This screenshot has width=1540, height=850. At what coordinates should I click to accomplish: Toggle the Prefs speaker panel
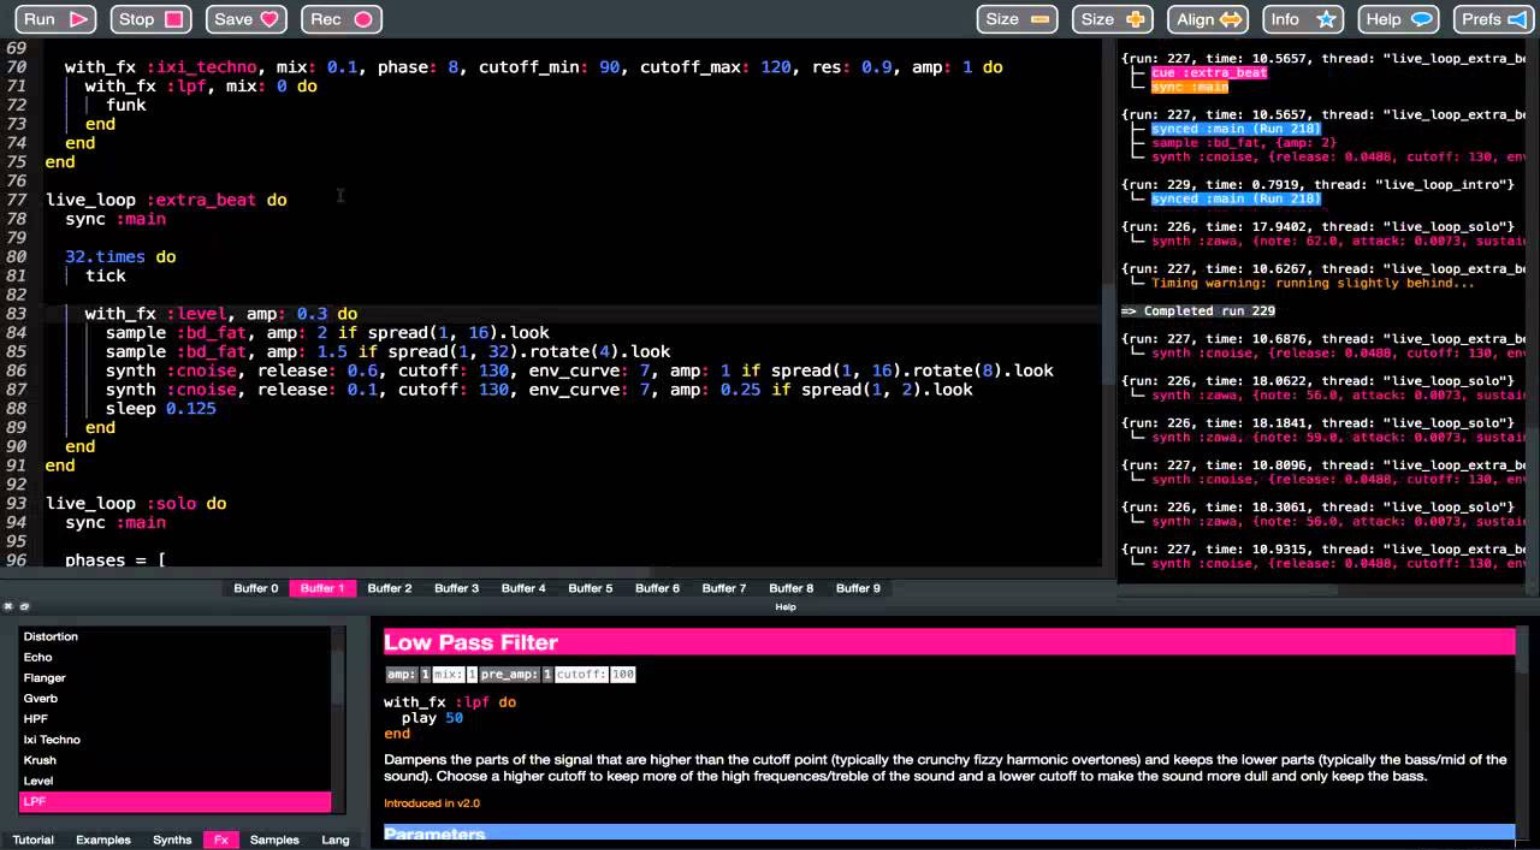(x=1493, y=19)
